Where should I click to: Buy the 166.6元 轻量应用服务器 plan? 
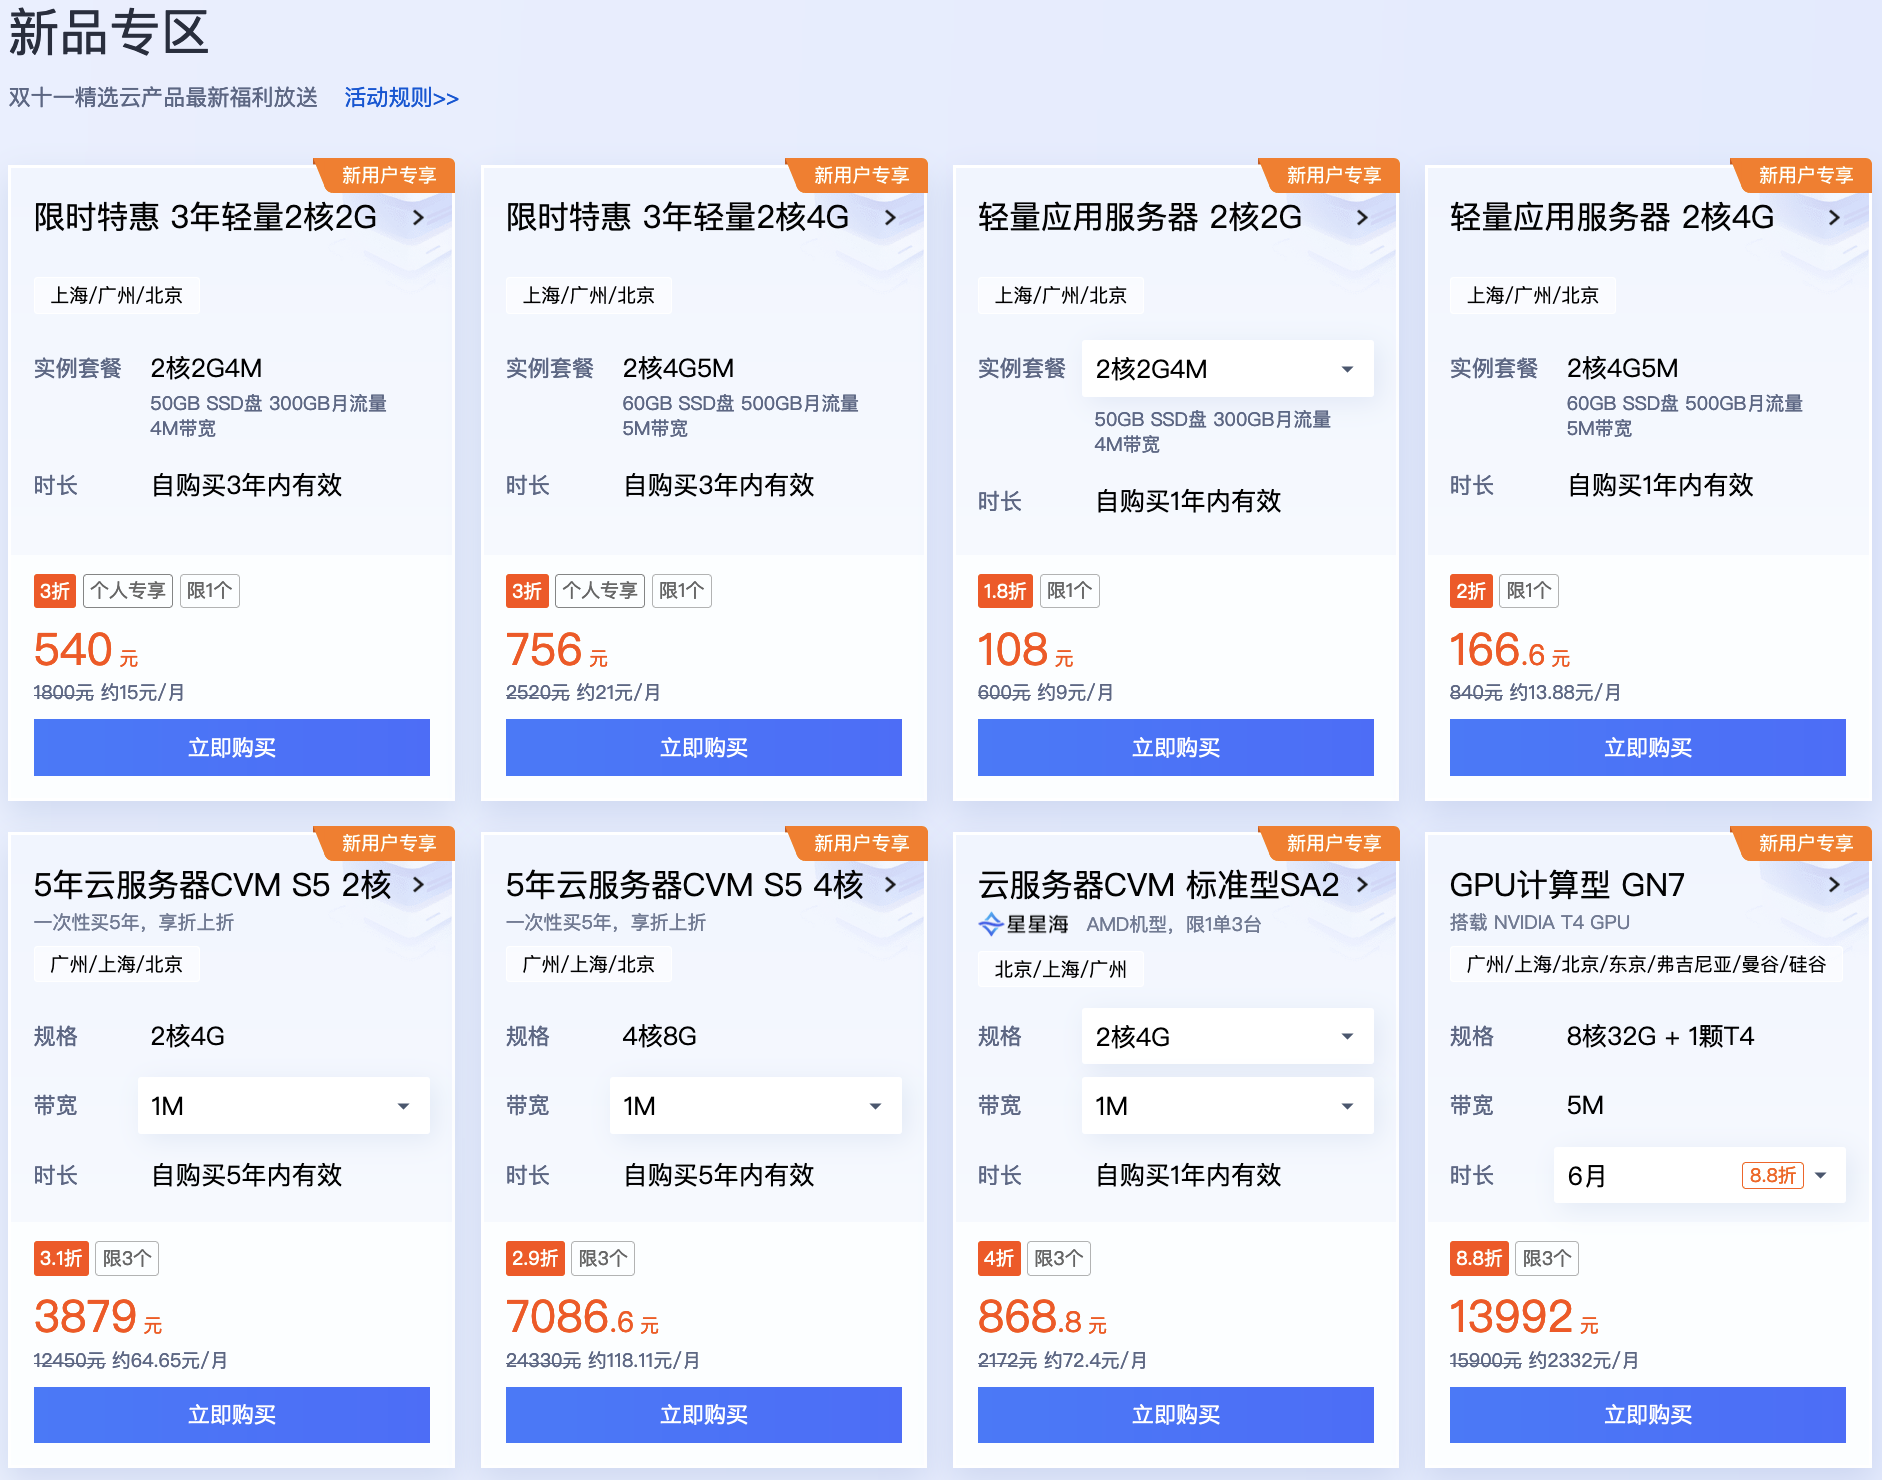(x=1648, y=747)
